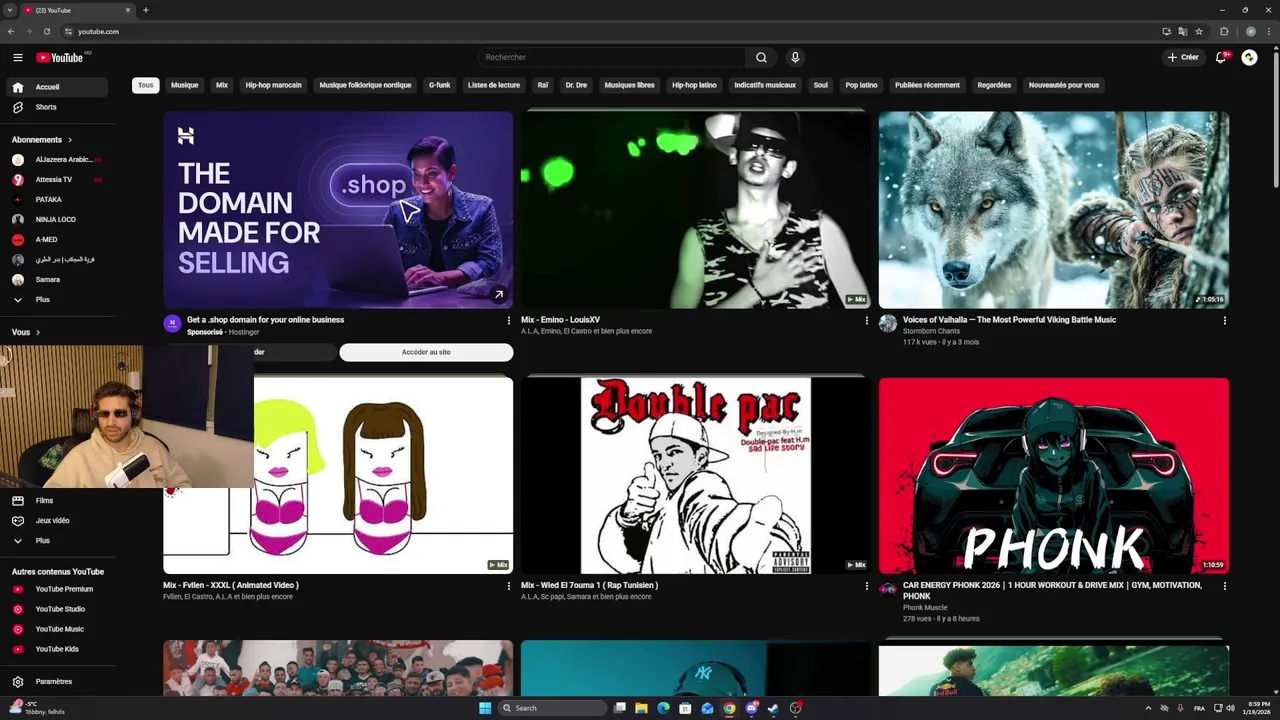Click the Rechercher search field
Screen dimensions: 1280x720
coord(612,57)
